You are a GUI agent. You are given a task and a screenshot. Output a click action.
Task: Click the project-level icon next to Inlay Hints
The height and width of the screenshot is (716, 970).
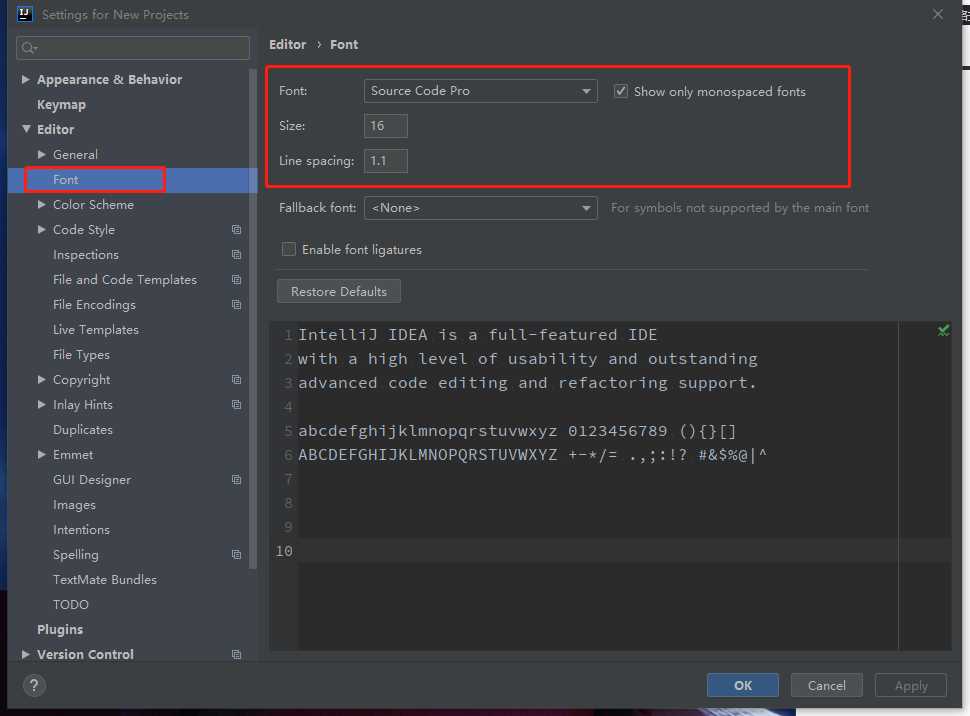pos(236,405)
